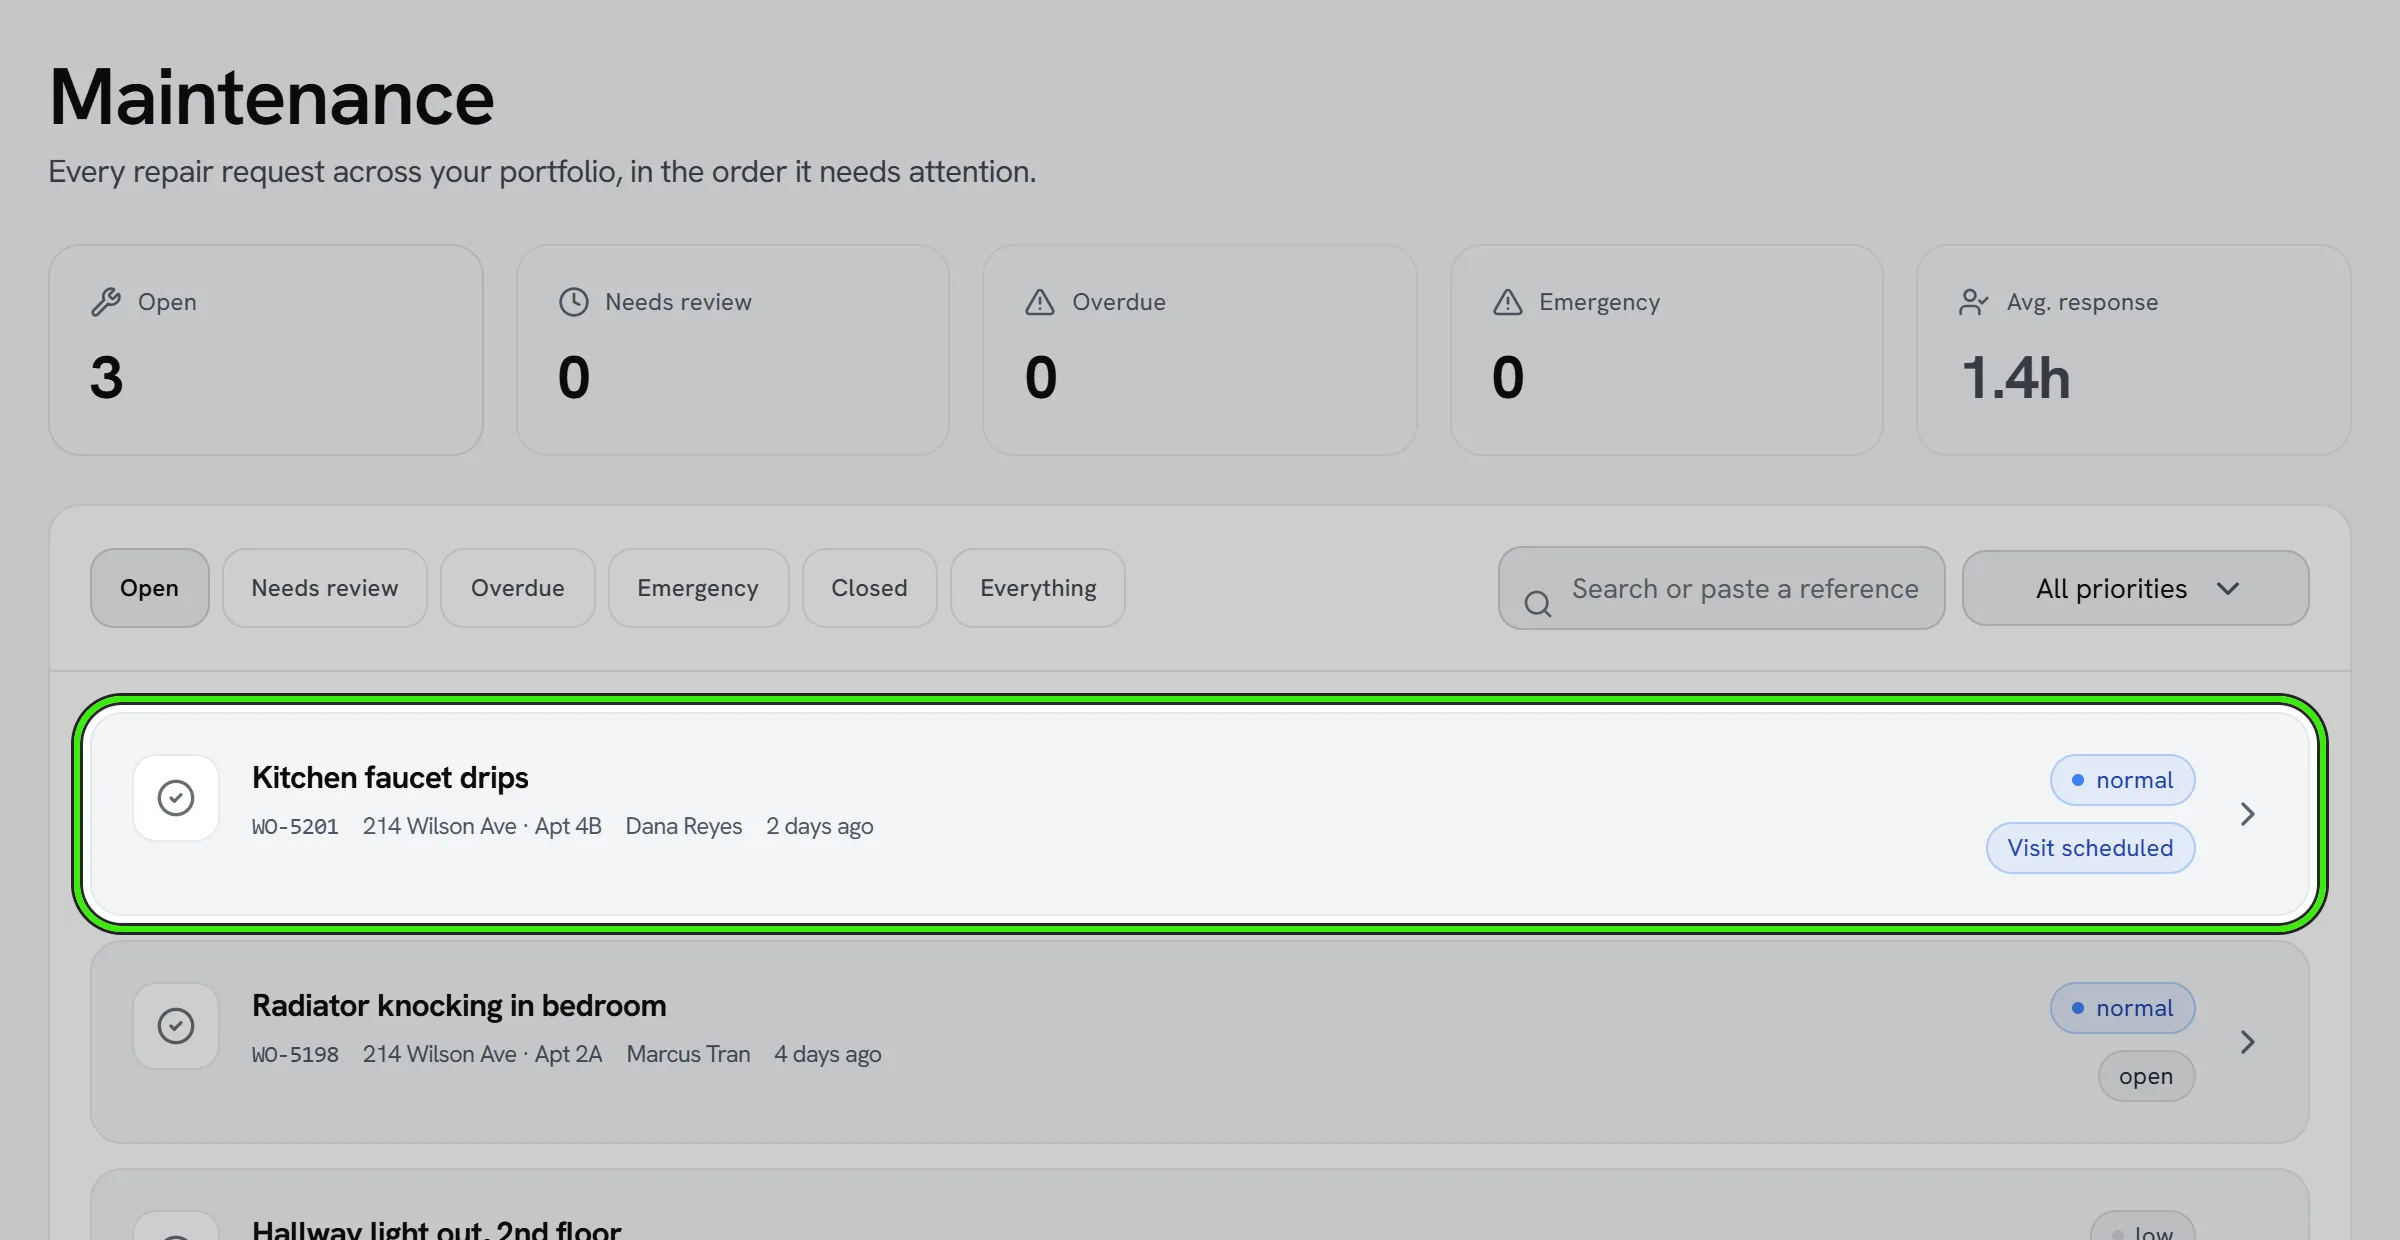Open Radiator knocking in bedroom title

(459, 1006)
